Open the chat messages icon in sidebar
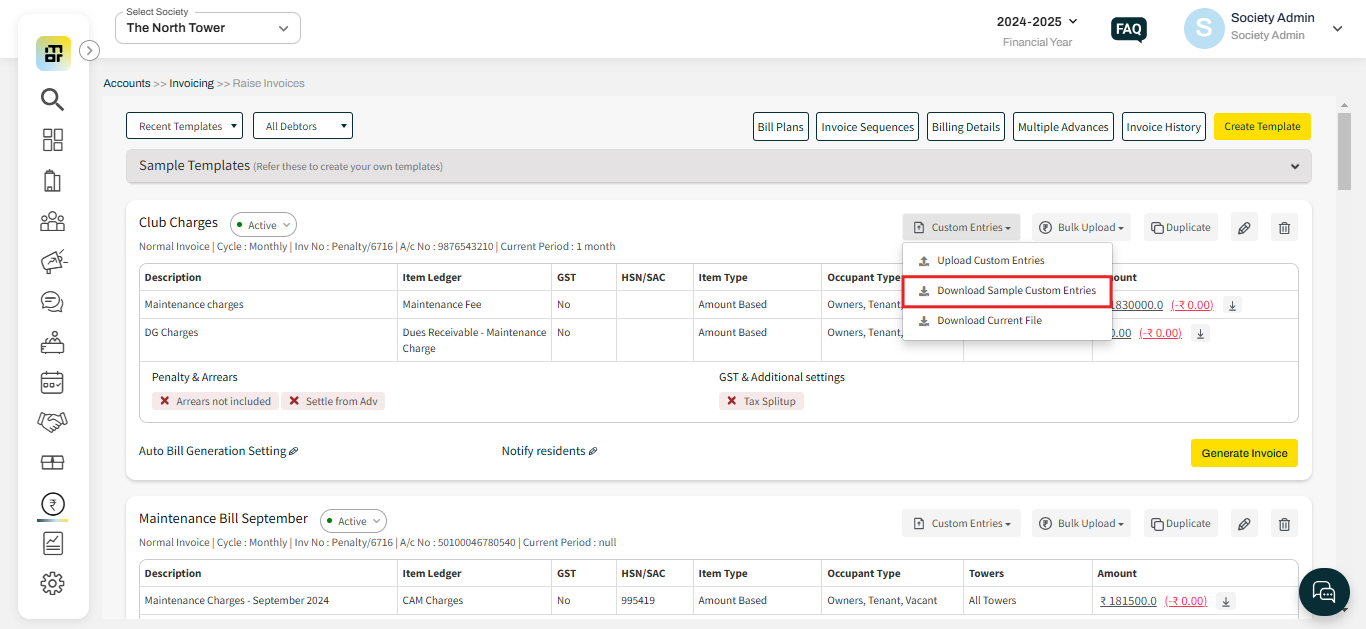This screenshot has height=629, width=1366. click(x=52, y=301)
